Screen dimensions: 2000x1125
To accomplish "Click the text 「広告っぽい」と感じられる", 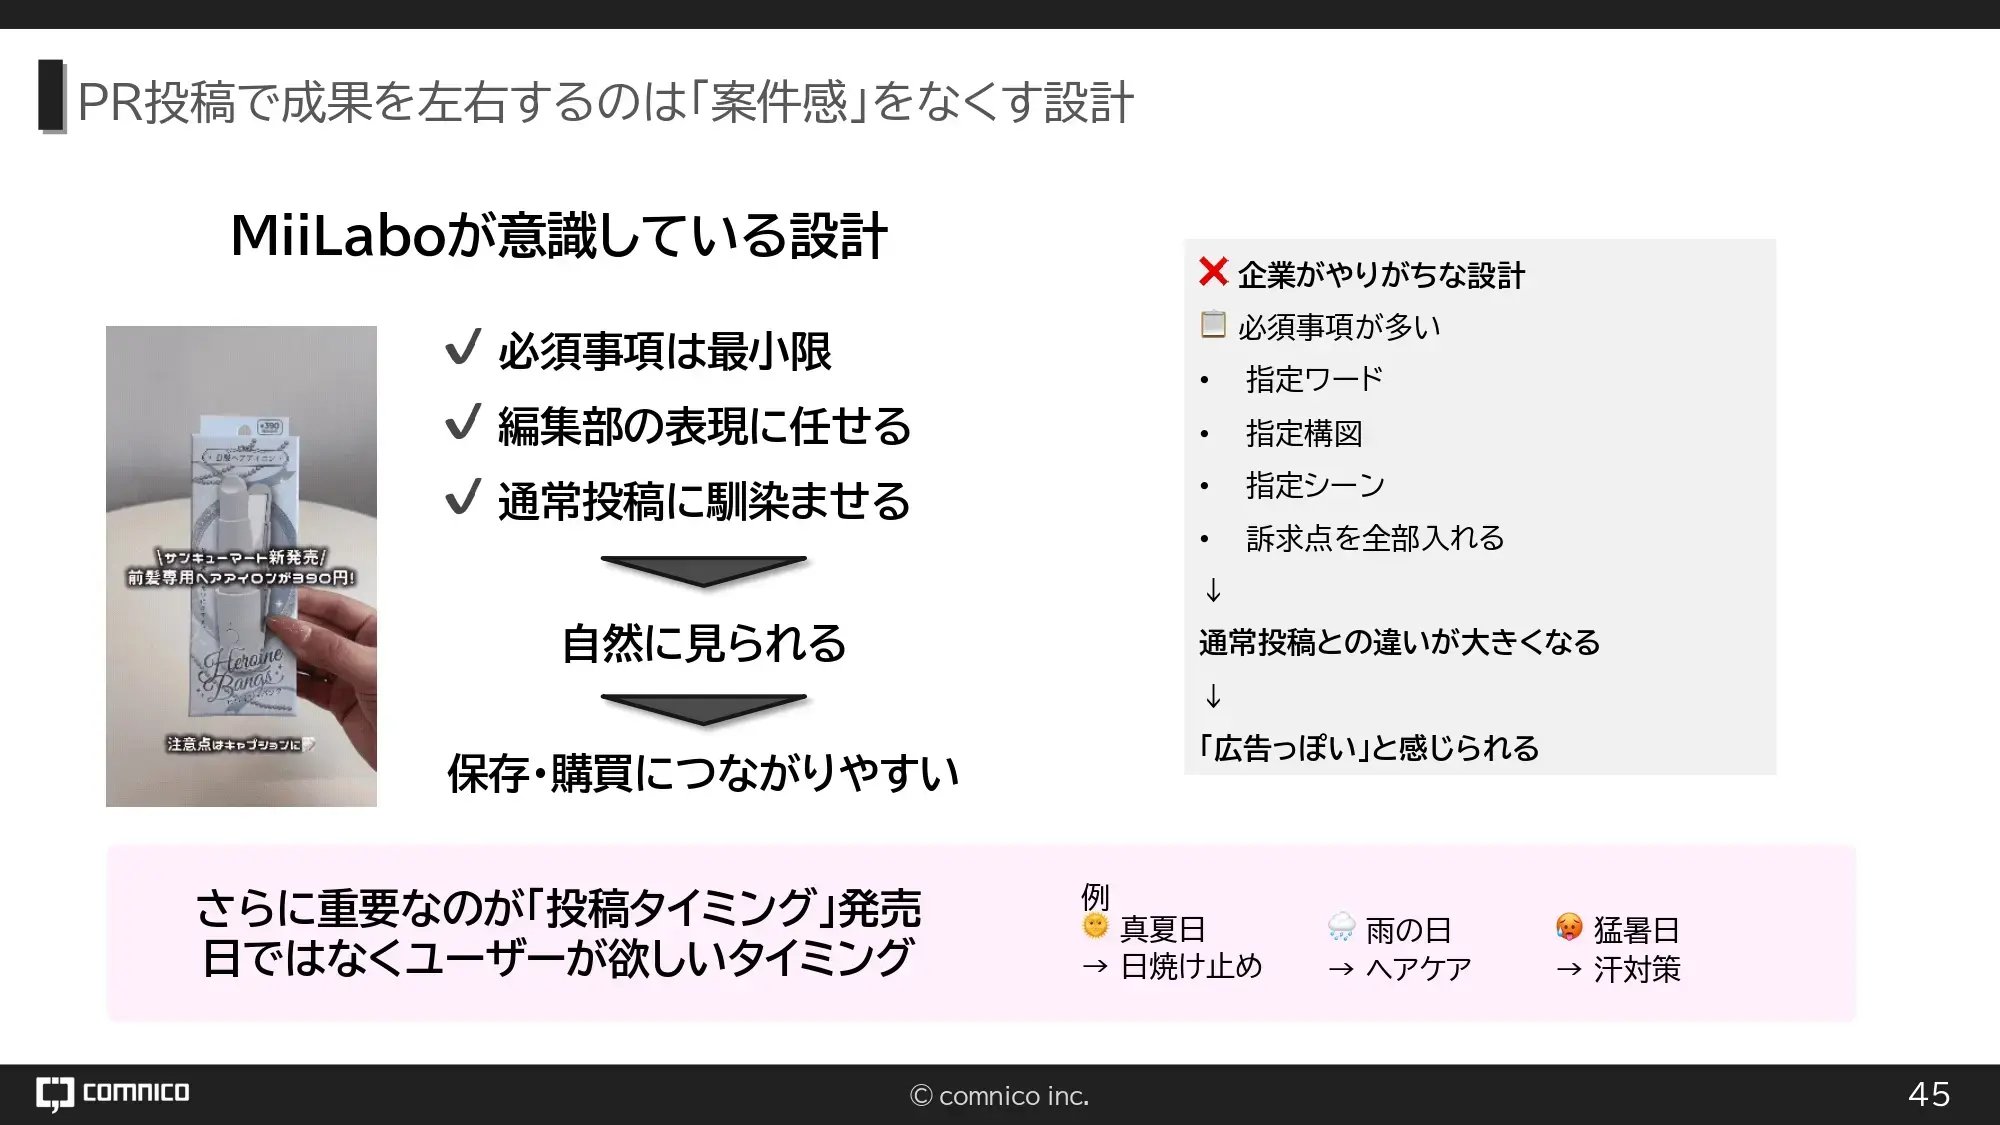I will 1368,748.
